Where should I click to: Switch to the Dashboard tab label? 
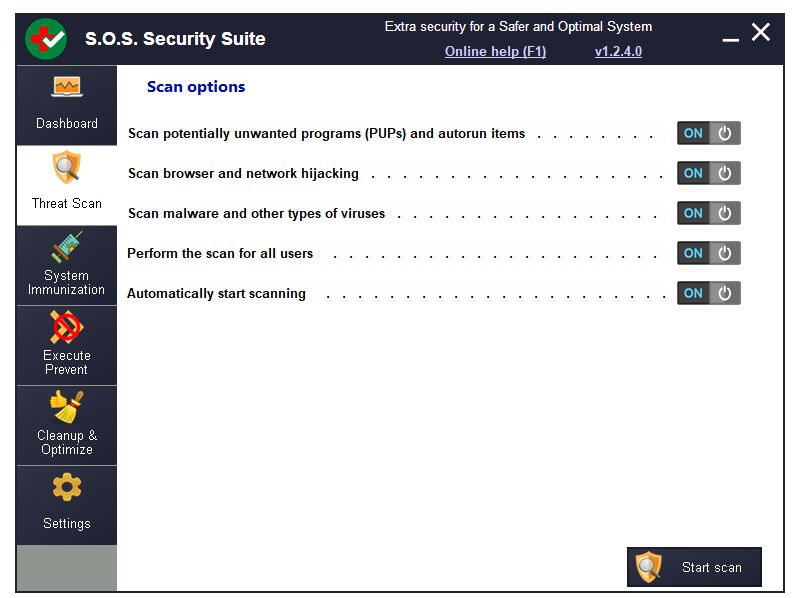point(67,124)
